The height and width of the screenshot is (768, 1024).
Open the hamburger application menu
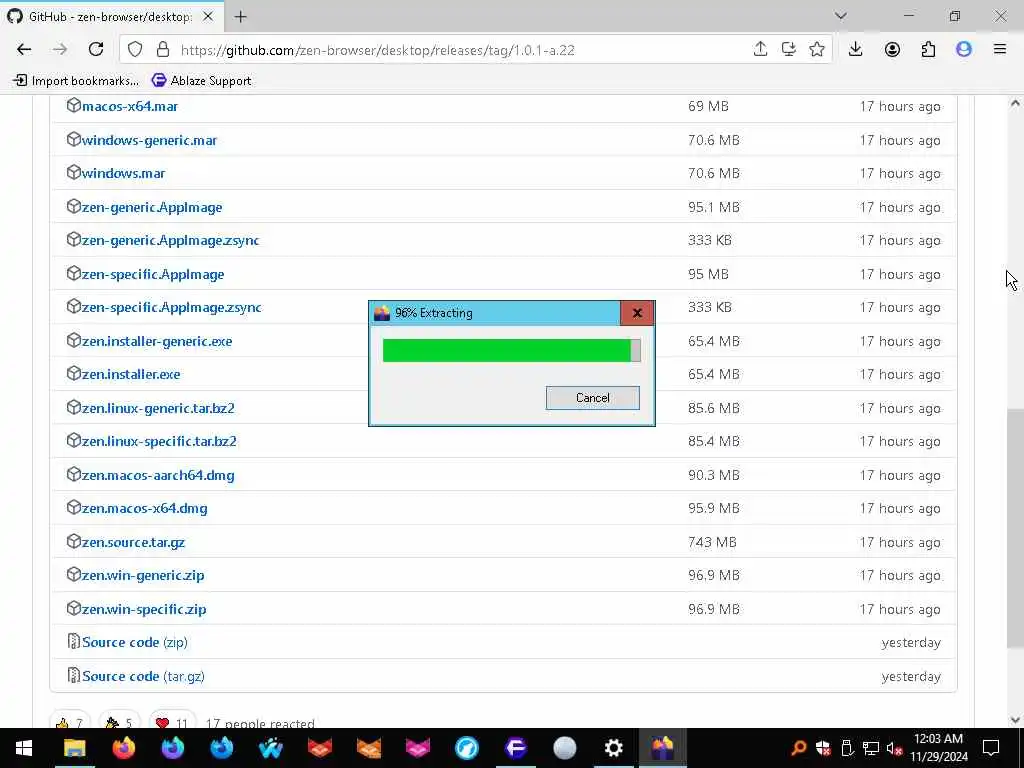click(x=1000, y=50)
